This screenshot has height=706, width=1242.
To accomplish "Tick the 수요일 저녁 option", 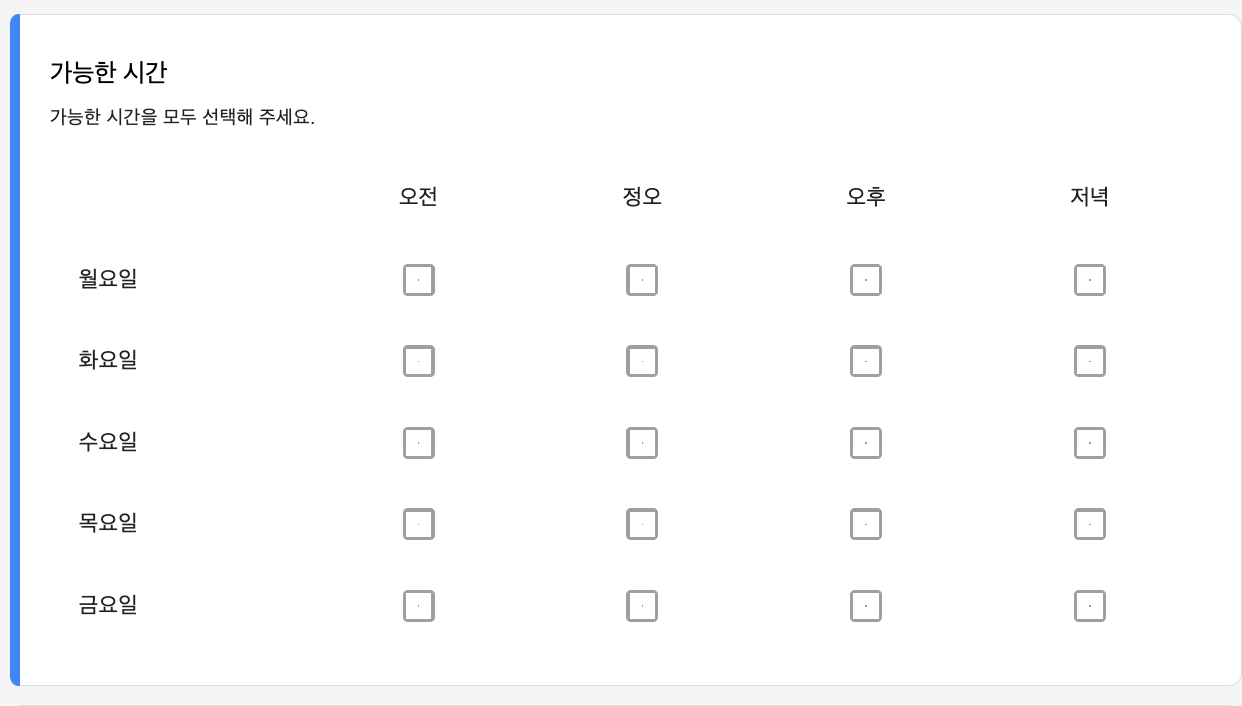I will [x=1090, y=442].
